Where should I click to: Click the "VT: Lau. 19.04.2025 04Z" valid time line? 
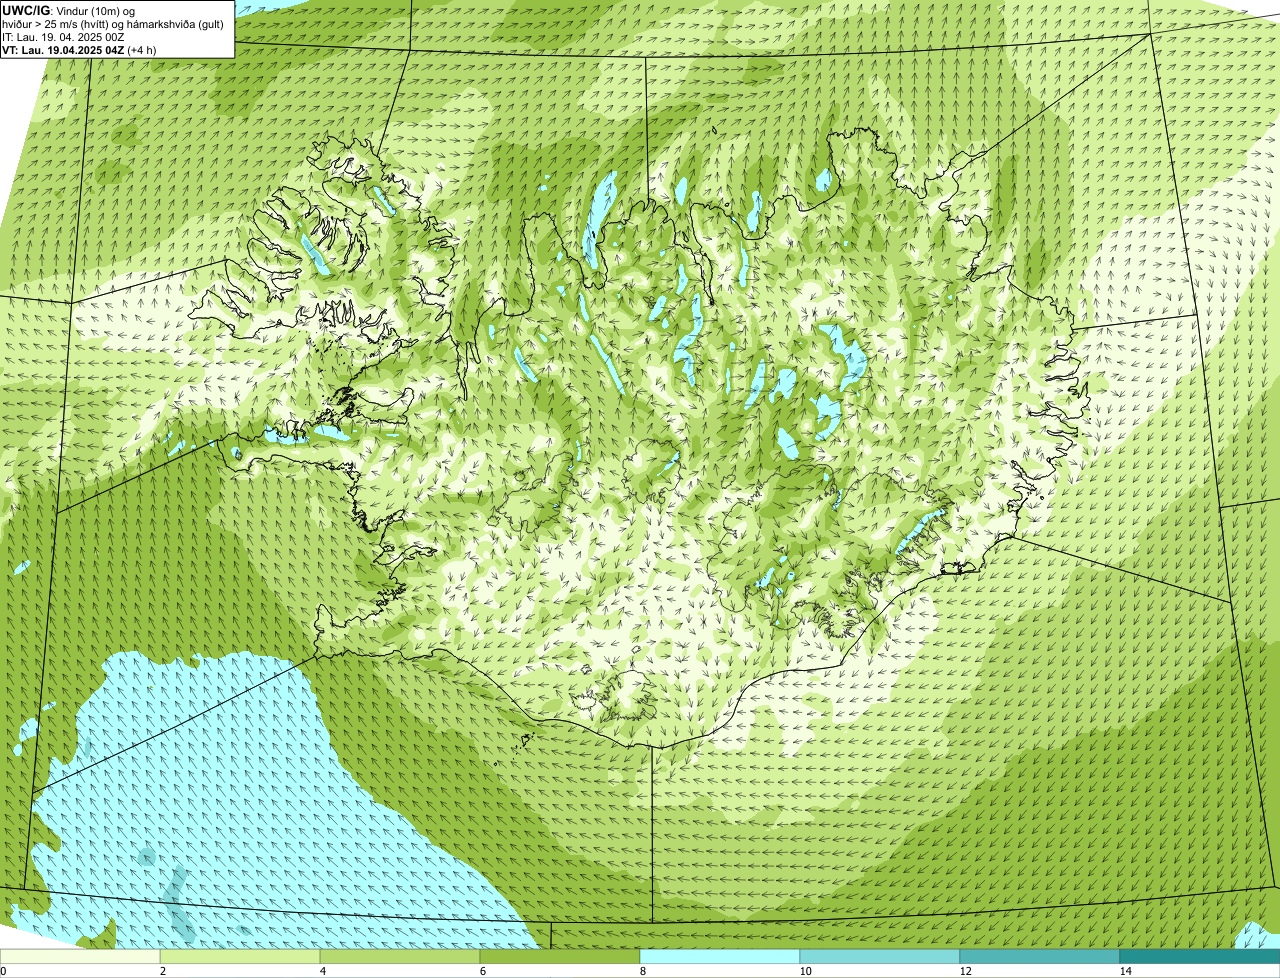pos(63,50)
